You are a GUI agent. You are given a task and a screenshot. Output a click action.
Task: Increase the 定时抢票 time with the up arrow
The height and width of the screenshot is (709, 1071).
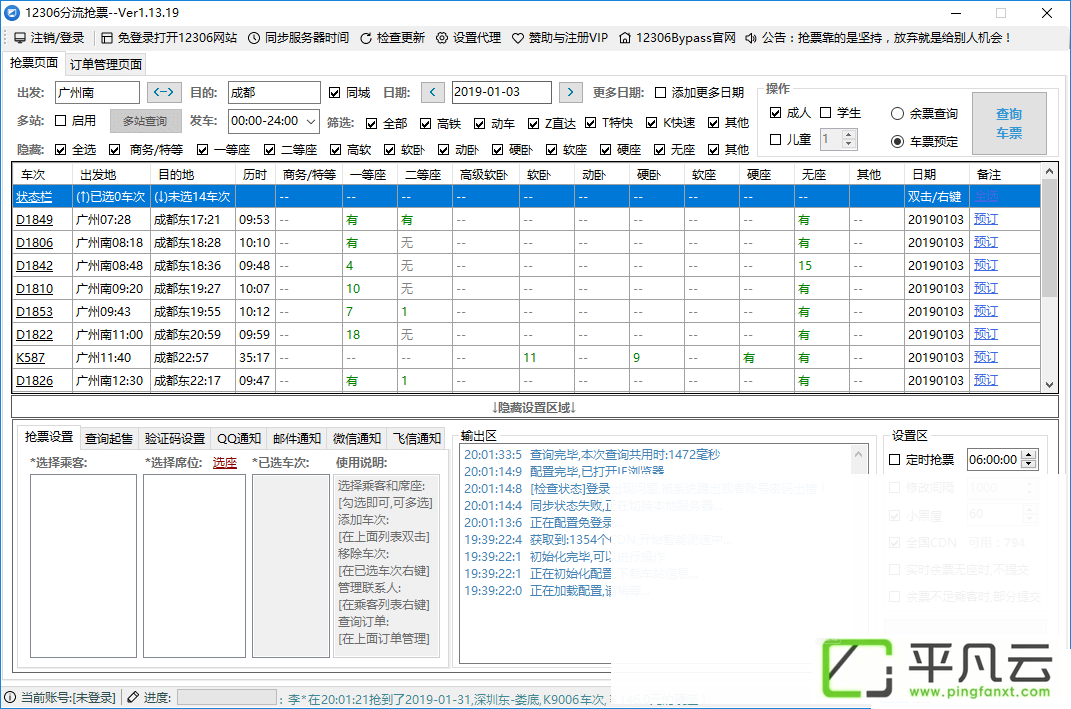(x=1029, y=455)
